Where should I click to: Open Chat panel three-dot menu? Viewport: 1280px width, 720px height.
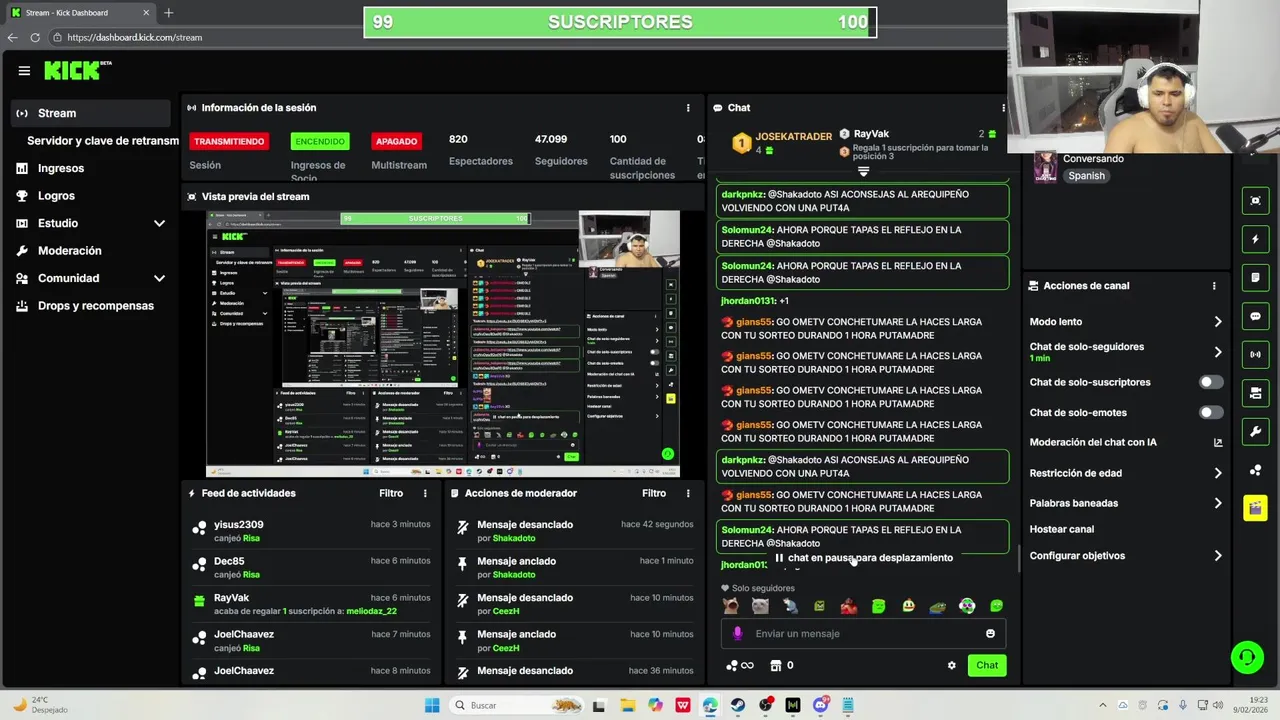click(x=1003, y=108)
